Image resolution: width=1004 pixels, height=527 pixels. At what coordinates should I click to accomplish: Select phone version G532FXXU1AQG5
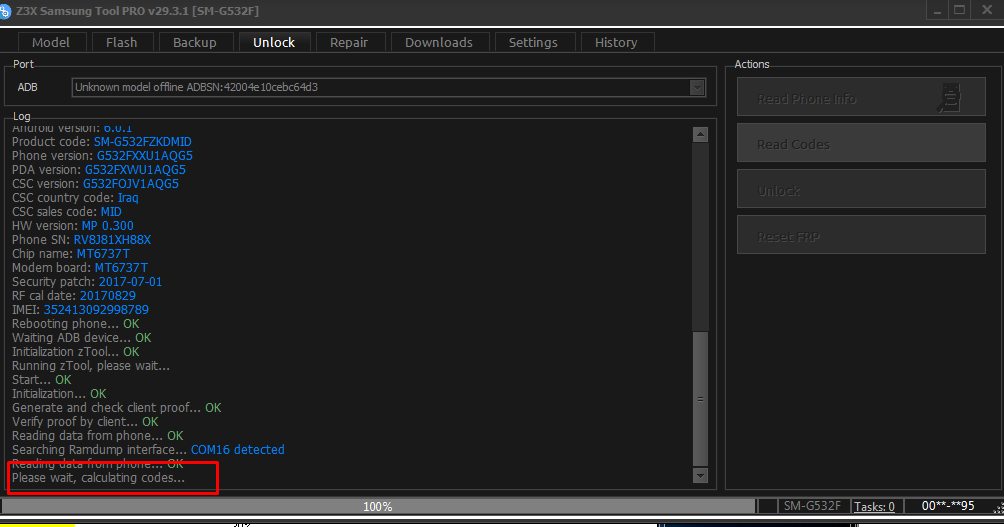(x=145, y=156)
